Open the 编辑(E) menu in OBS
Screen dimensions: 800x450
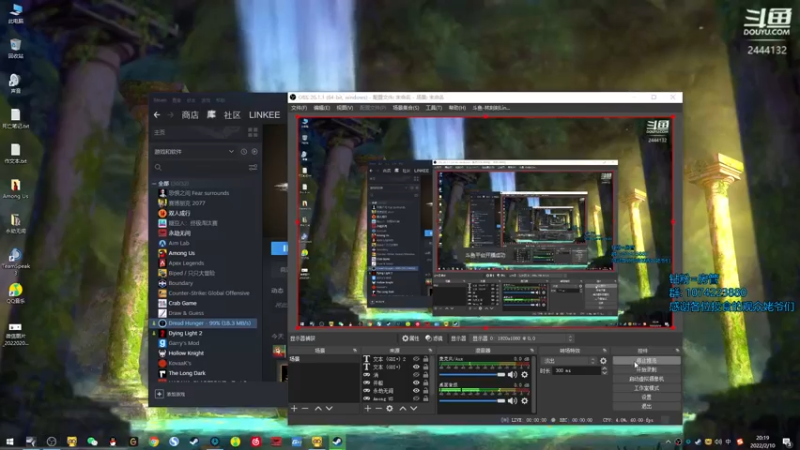(321, 108)
